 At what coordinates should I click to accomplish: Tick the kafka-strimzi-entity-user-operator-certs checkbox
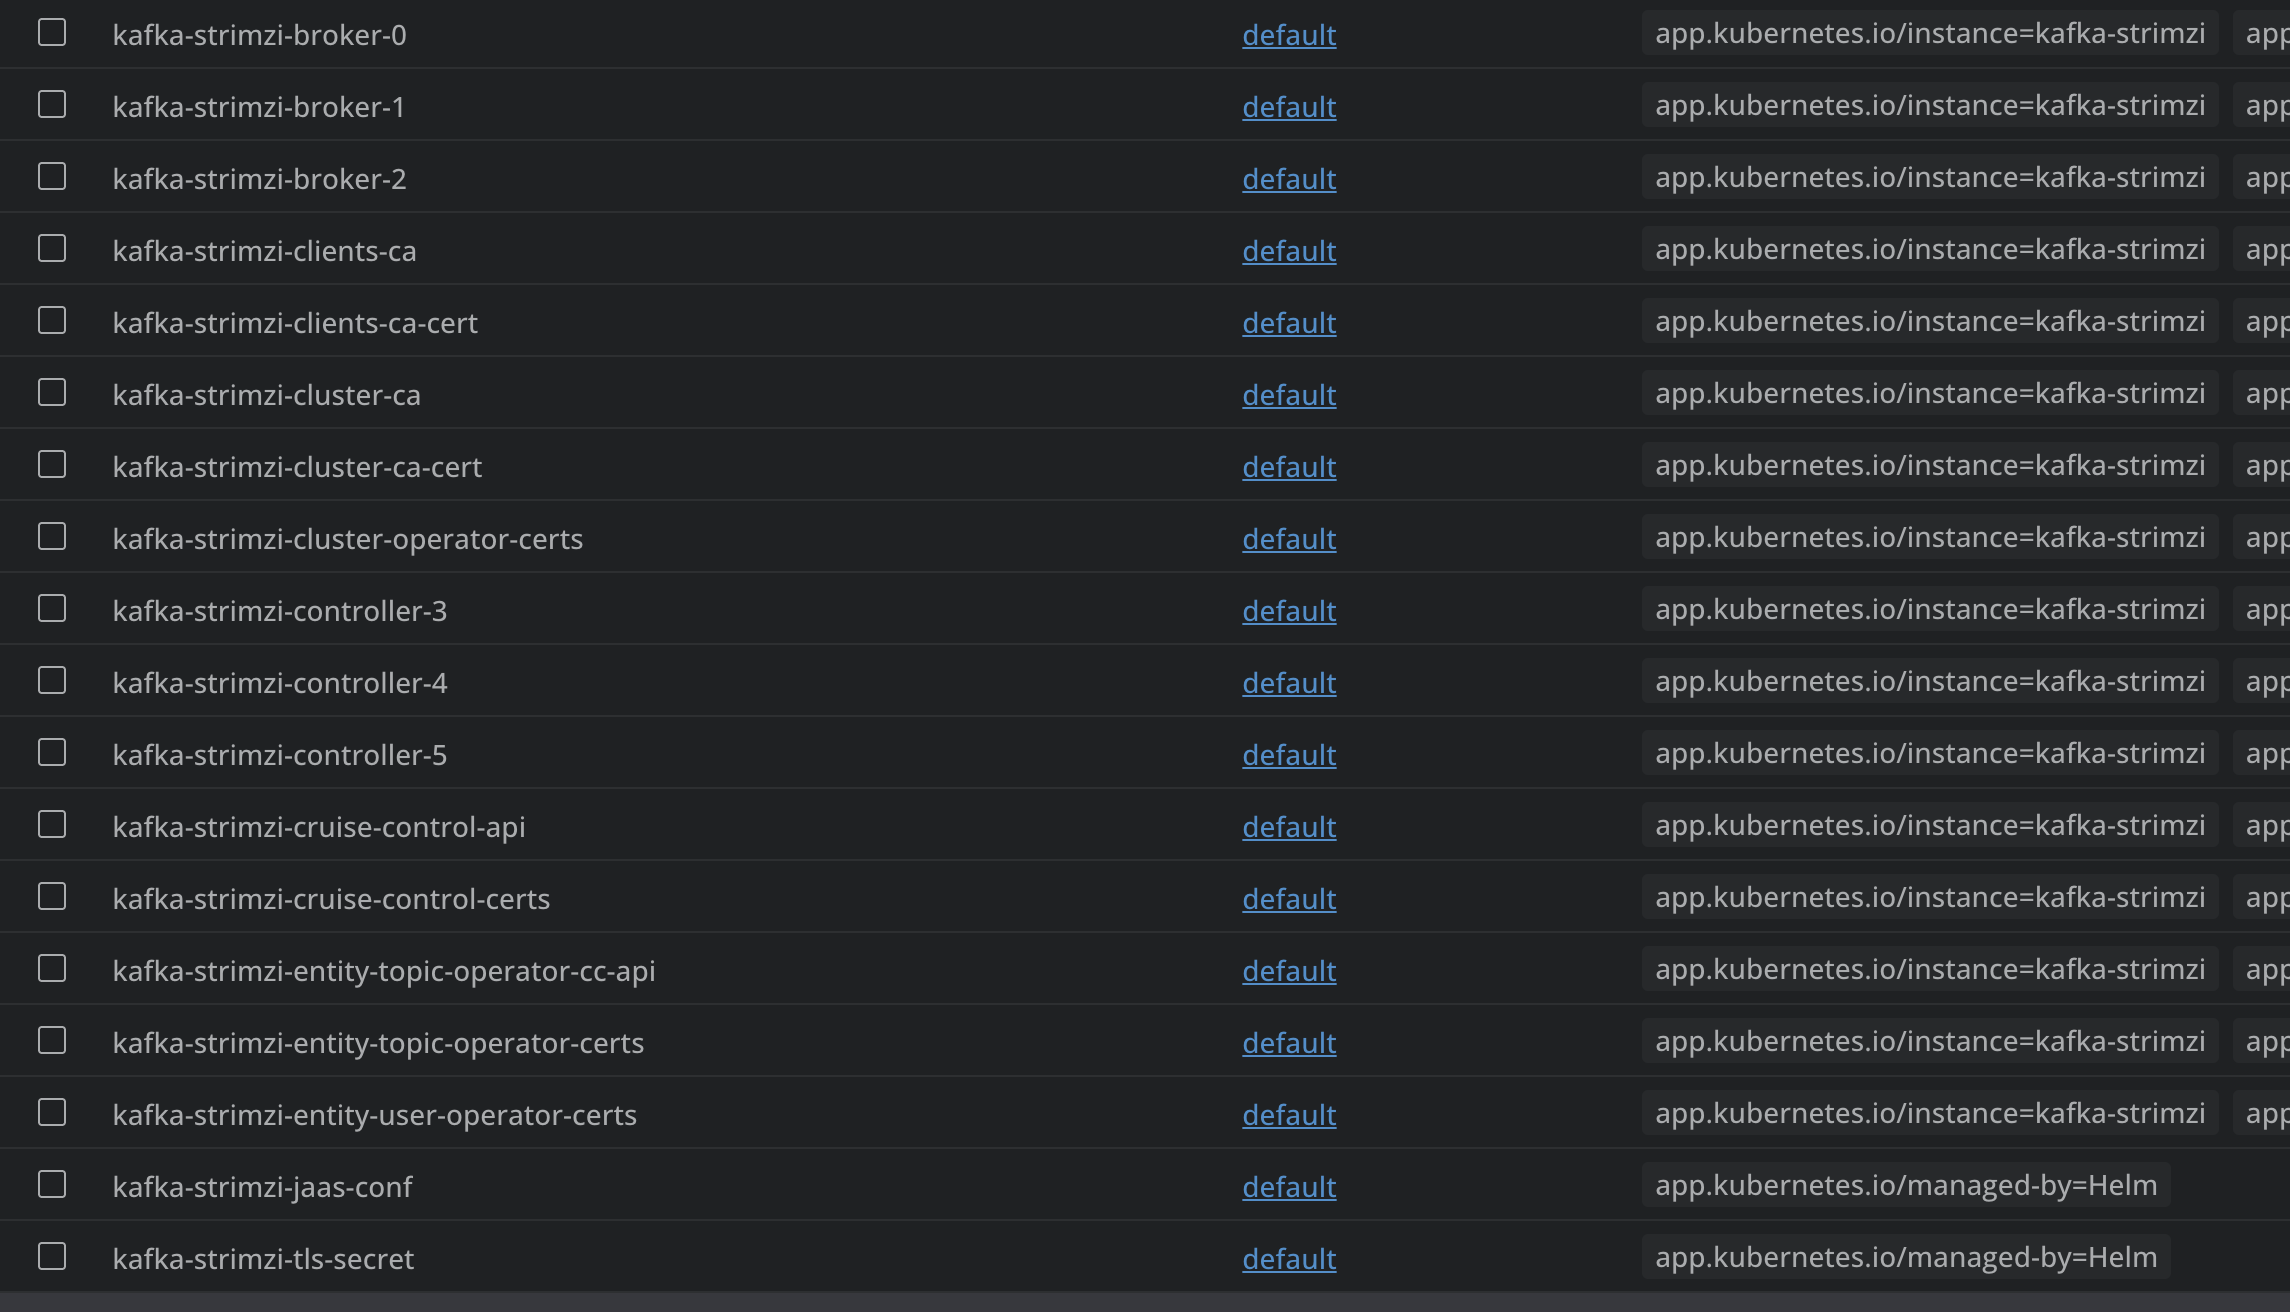click(52, 1113)
